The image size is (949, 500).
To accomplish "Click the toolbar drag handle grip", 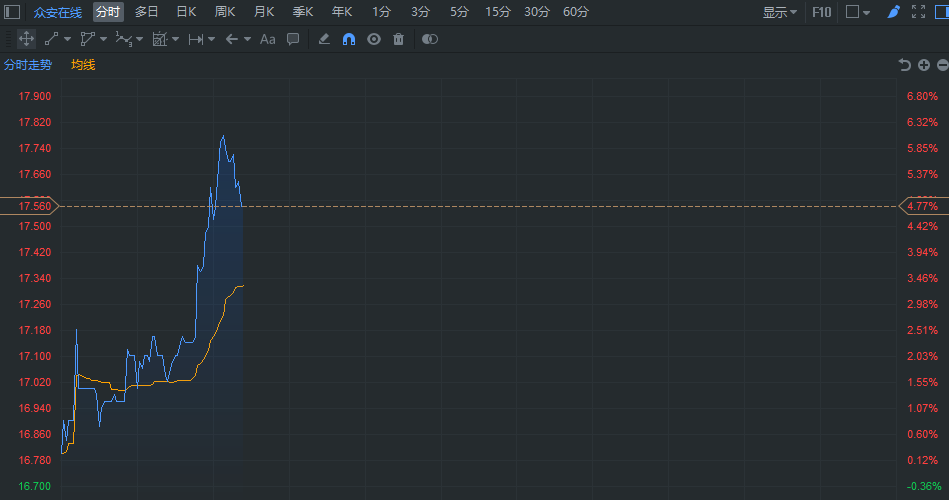I will tap(8, 39).
